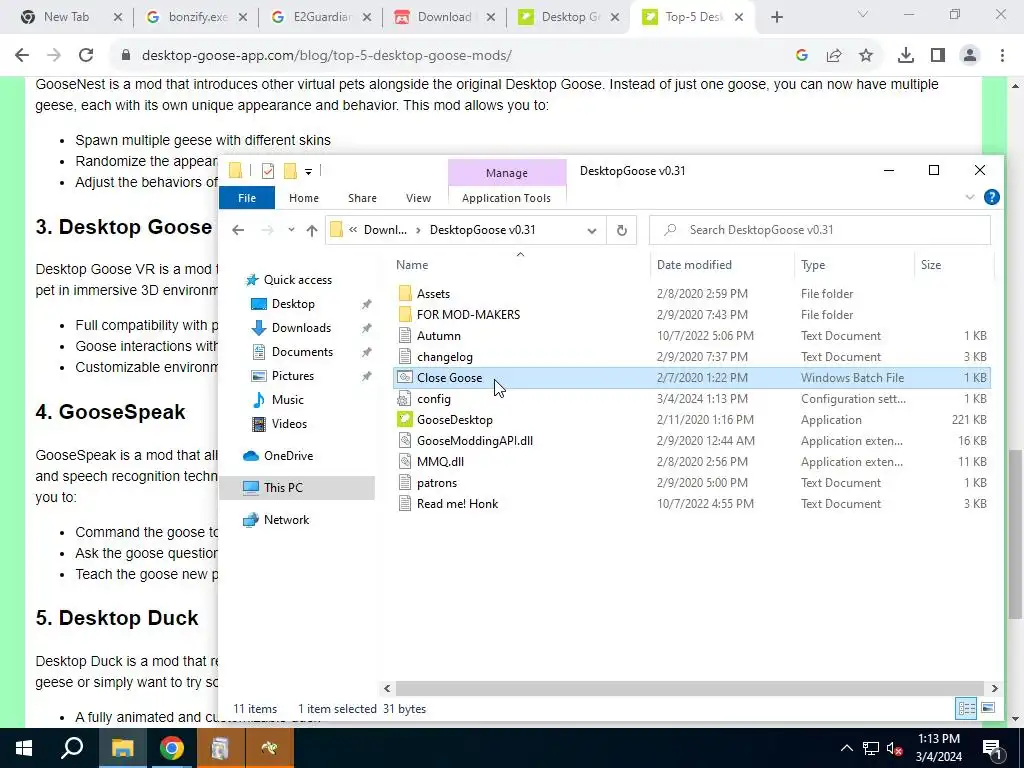Open the GooseDesktop application file
1024x768 pixels.
(x=455, y=420)
